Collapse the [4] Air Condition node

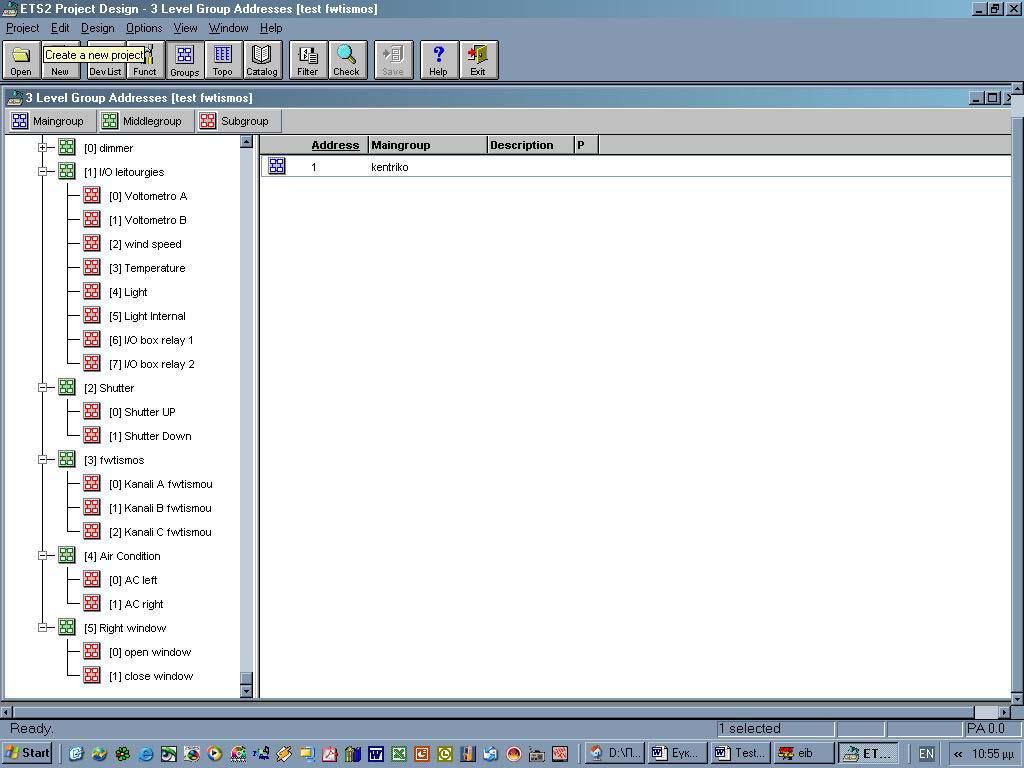pyautogui.click(x=42, y=556)
